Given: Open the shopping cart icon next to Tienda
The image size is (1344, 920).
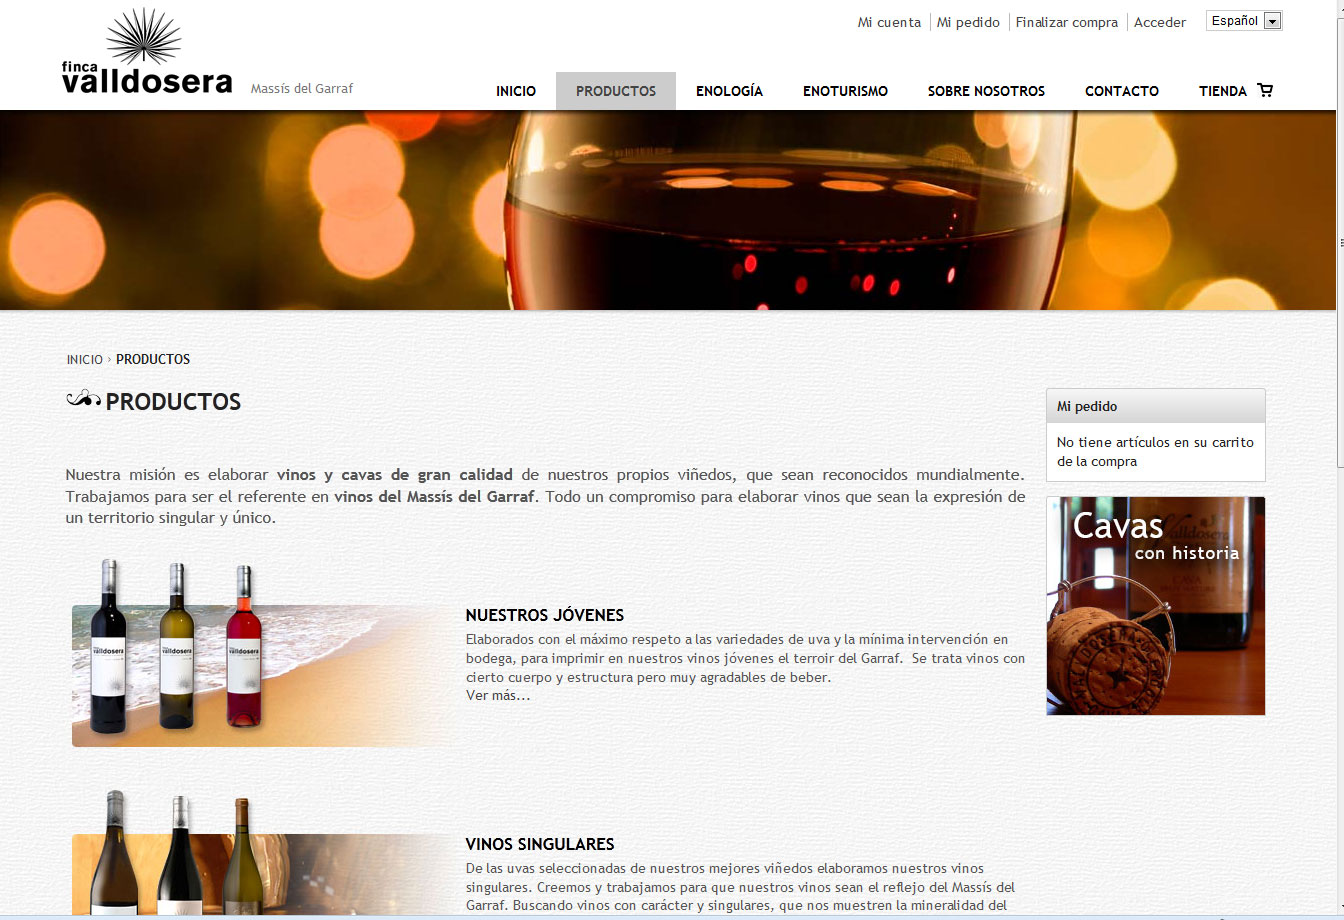Looking at the screenshot, I should 1265,90.
